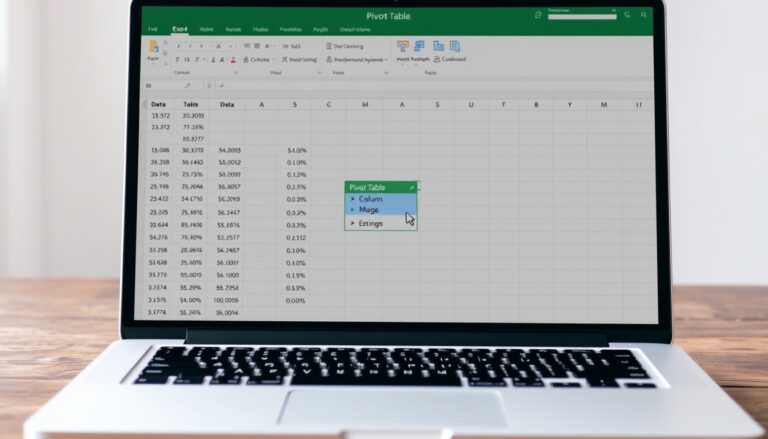
Task: Click the search box in the title bar
Action: pyautogui.click(x=582, y=17)
